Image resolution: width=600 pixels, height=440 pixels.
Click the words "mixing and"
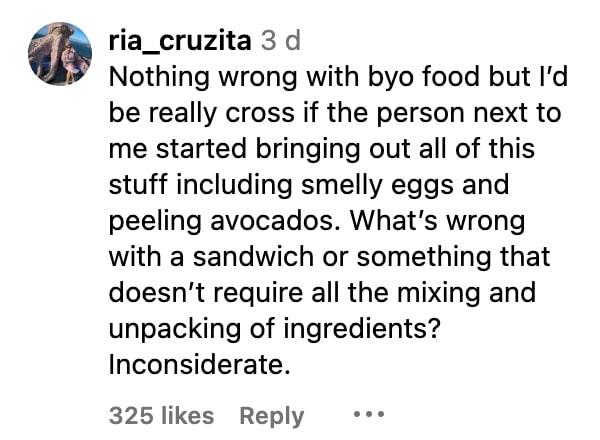click(x=478, y=293)
